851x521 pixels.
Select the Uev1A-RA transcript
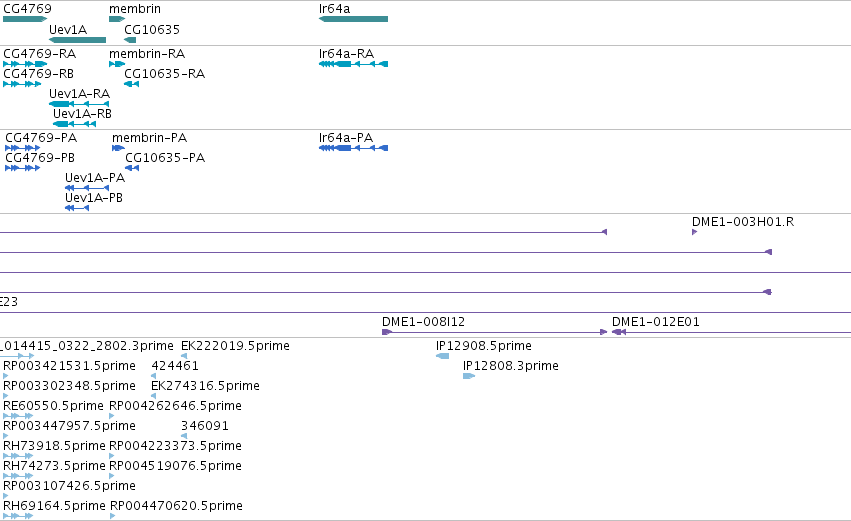point(79,104)
